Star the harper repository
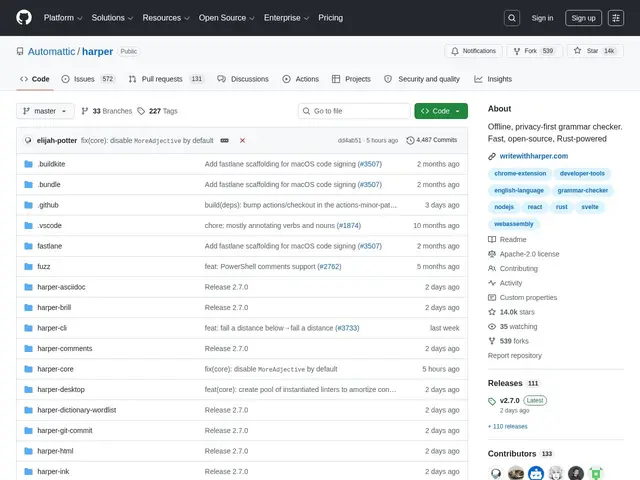 point(595,51)
